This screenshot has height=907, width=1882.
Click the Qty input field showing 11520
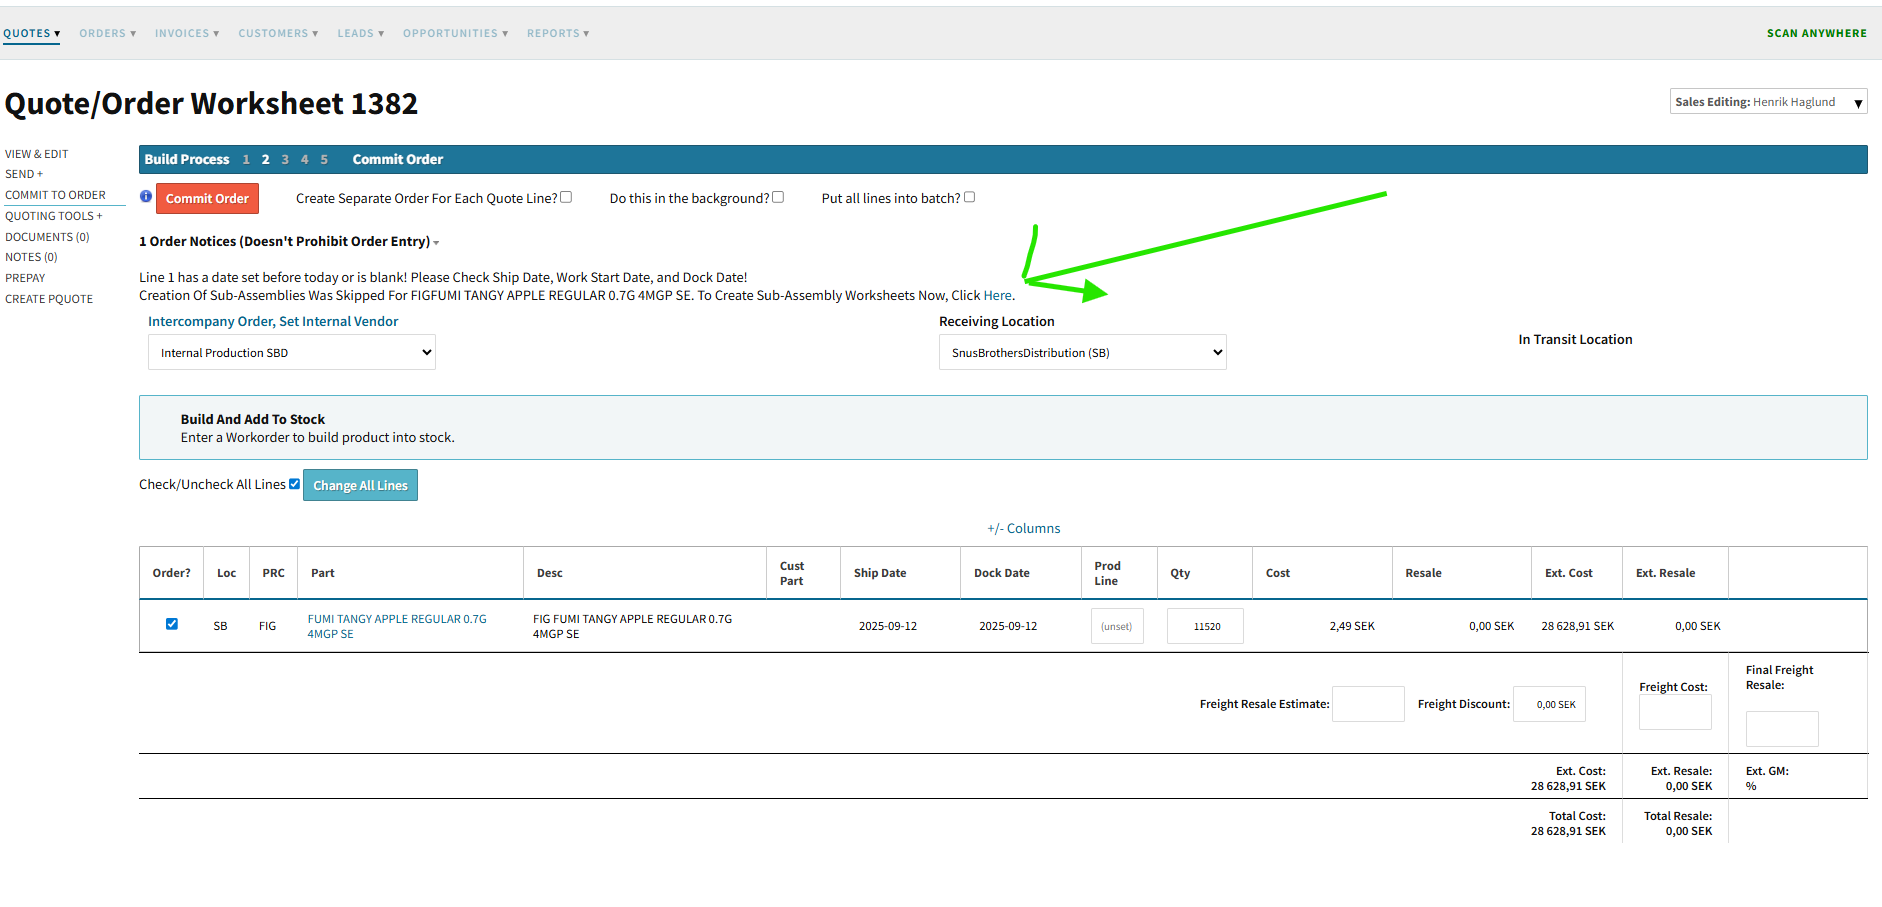point(1205,626)
